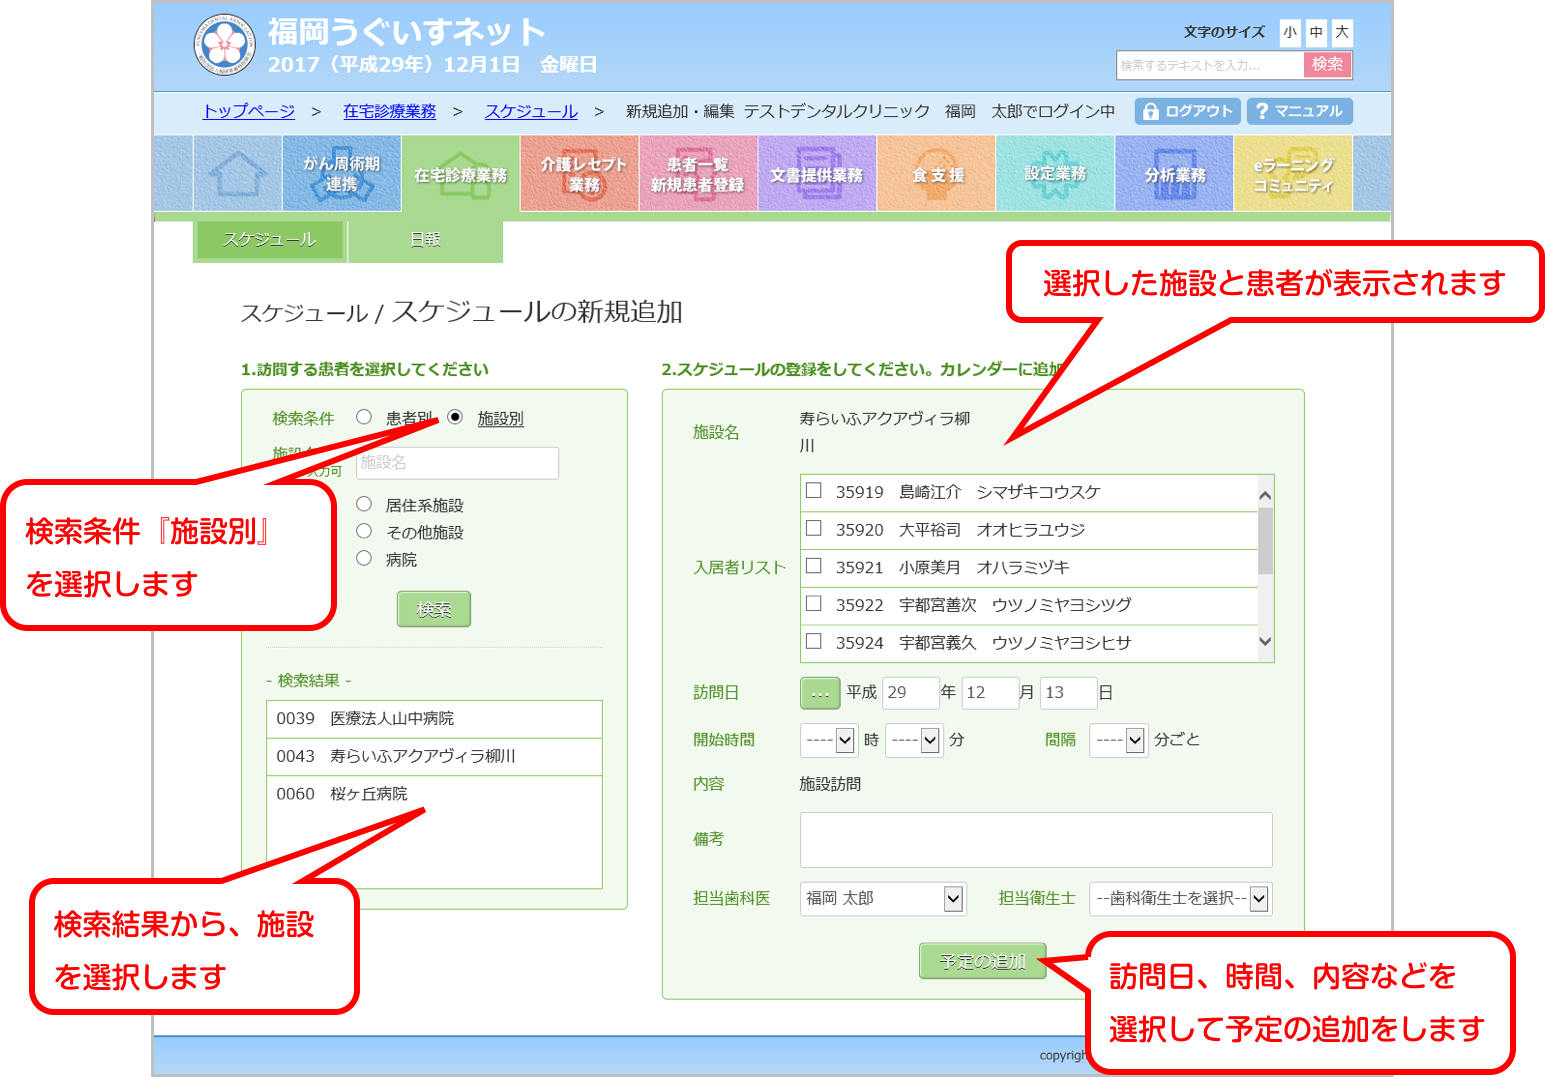Click the 予定の追加 button
This screenshot has height=1077, width=1545.
point(982,961)
